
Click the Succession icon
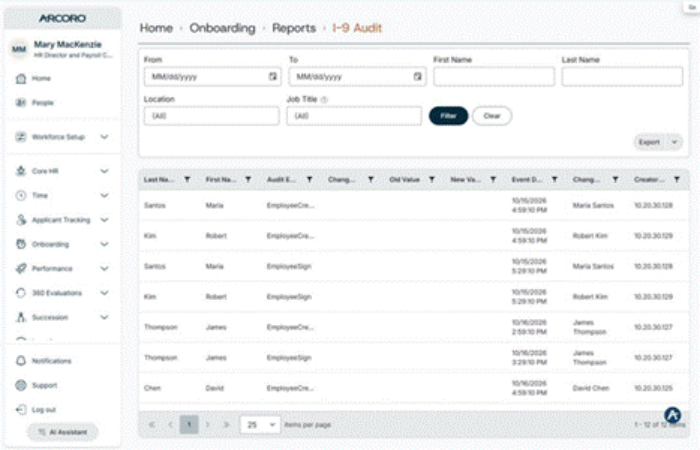(x=21, y=317)
